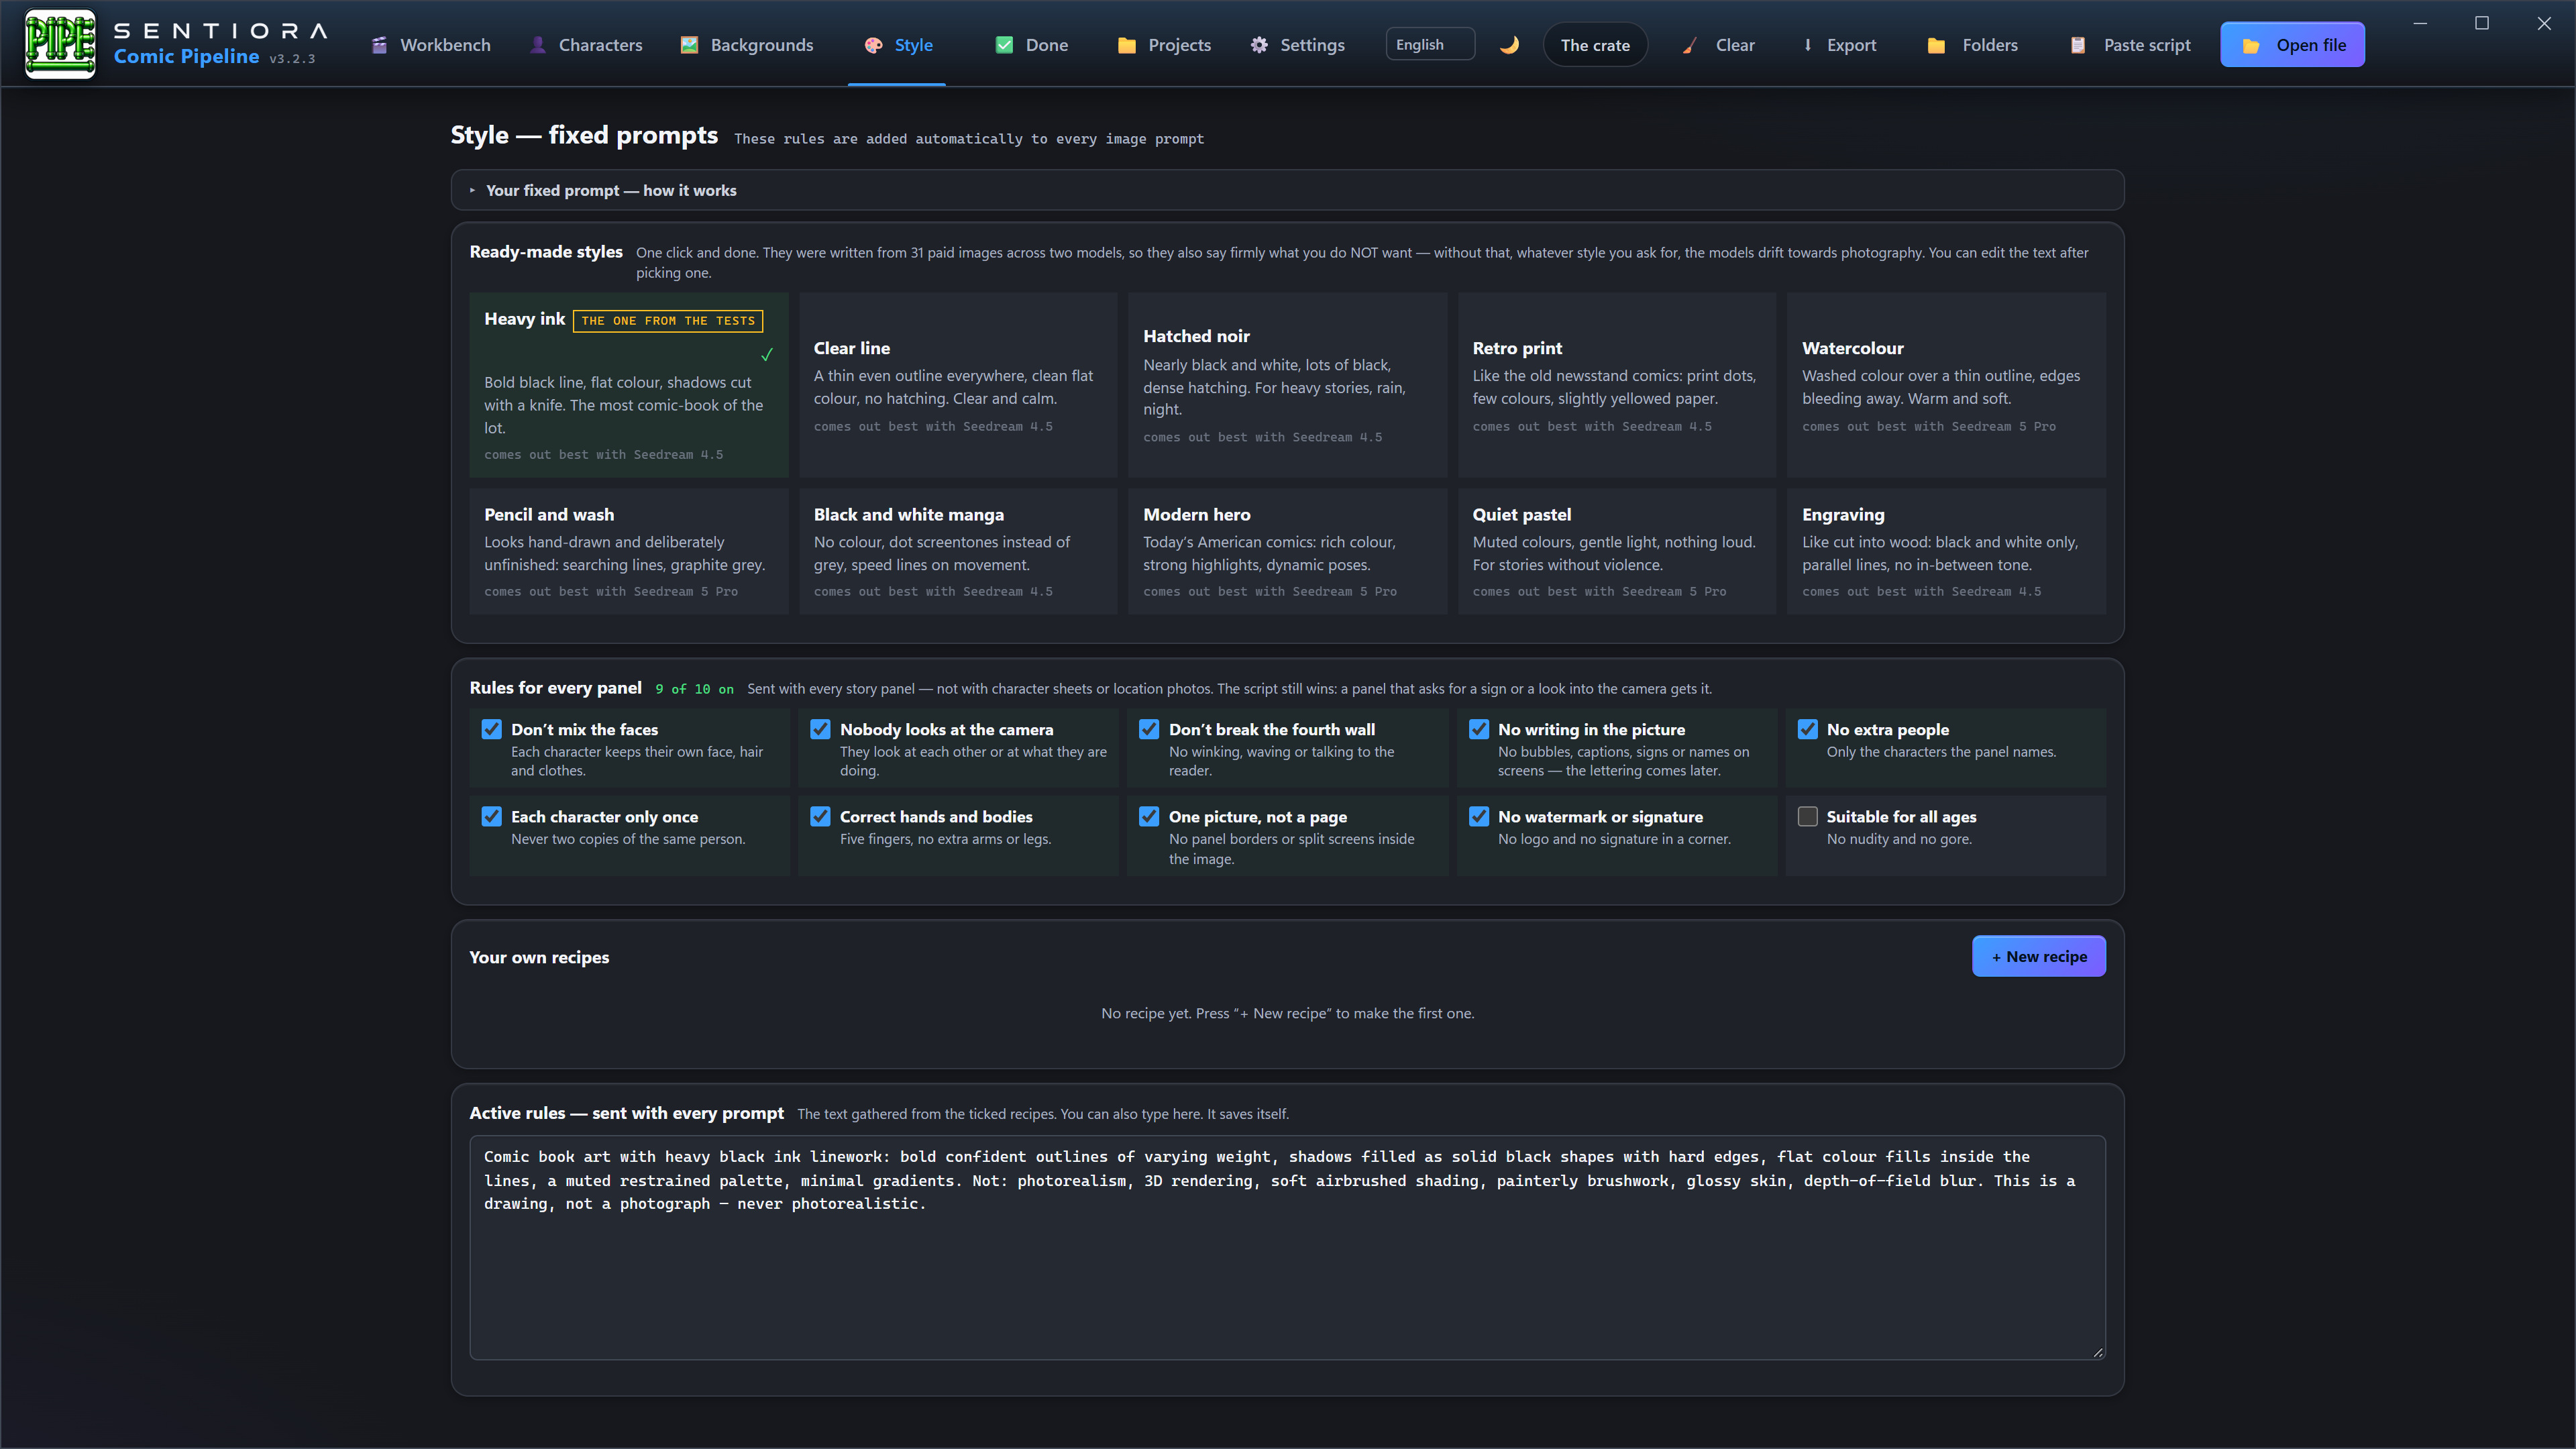
Task: Select the Watercolour style card
Action: pos(1946,385)
